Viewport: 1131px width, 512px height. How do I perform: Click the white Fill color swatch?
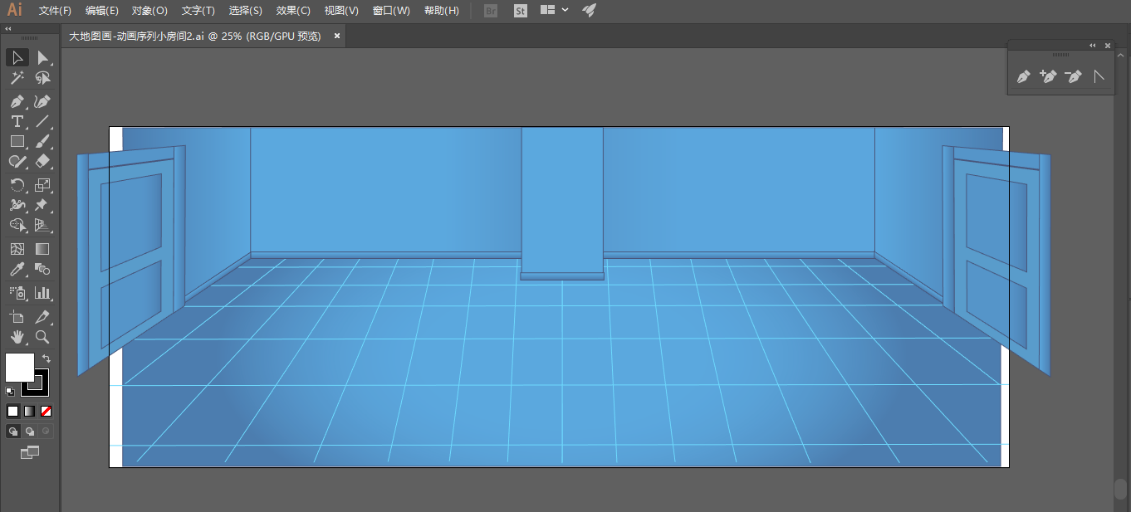pyautogui.click(x=19, y=367)
